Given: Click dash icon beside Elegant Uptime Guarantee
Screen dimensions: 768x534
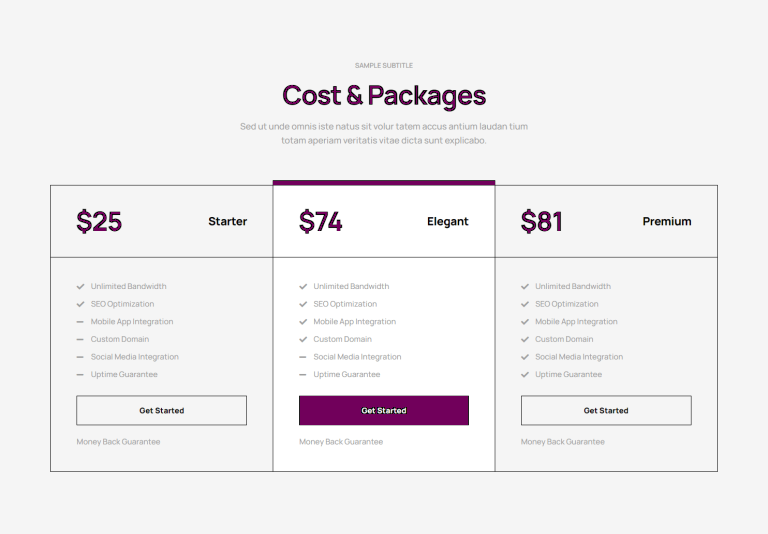Looking at the screenshot, I should click(303, 375).
